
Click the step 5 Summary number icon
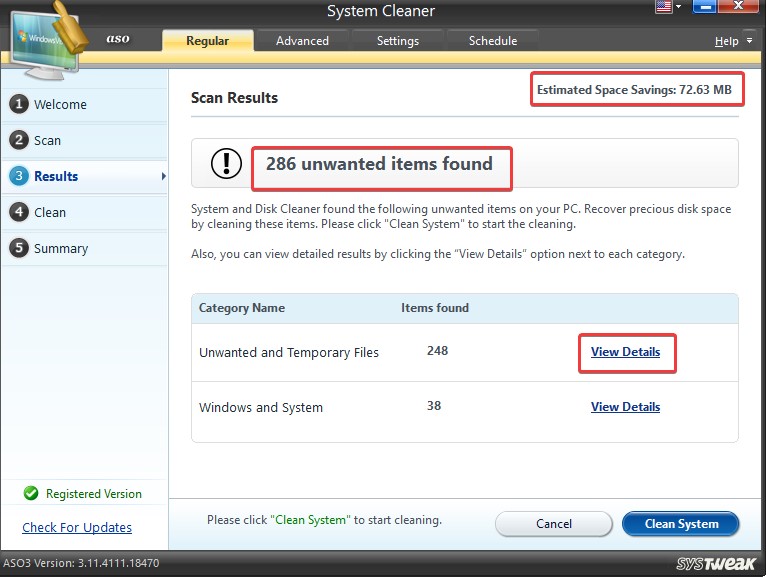(x=18, y=248)
